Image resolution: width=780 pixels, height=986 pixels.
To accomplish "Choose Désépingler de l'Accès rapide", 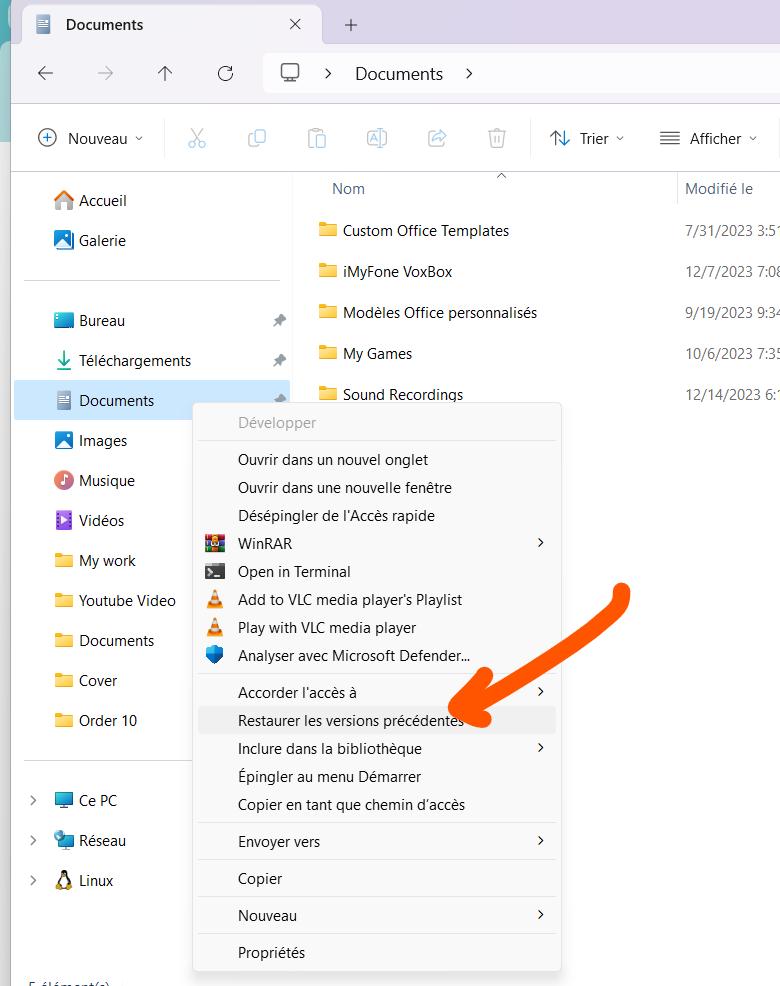I will click(377, 516).
